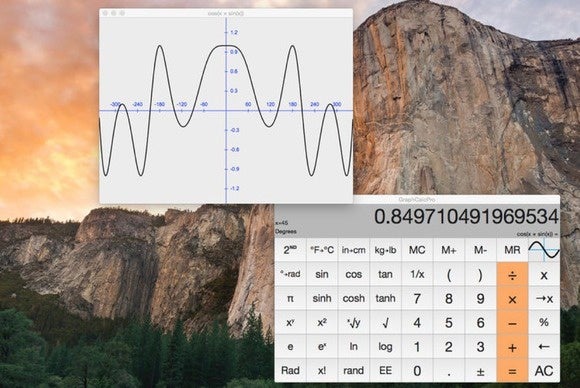
Task: Click the x! factorial key
Action: (322, 370)
